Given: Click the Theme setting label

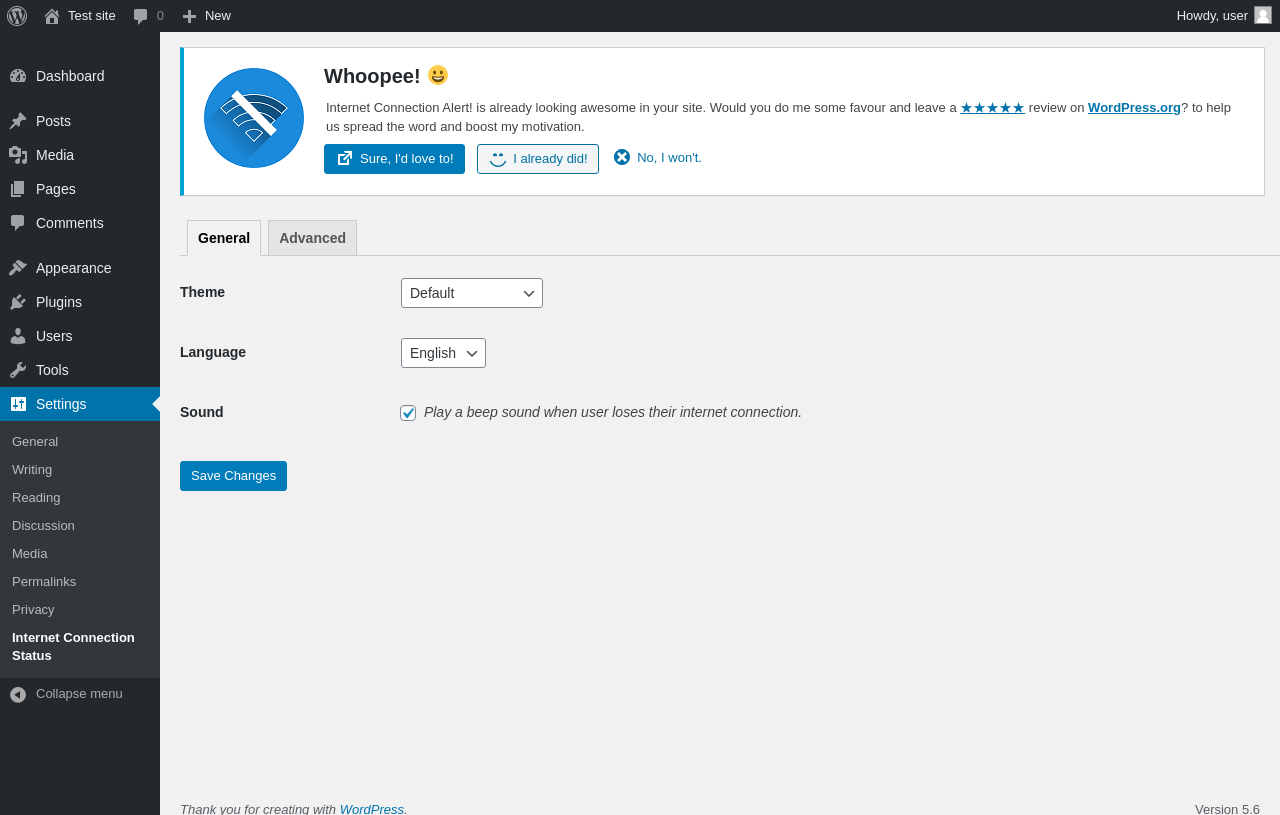Looking at the screenshot, I should pyautogui.click(x=203, y=292).
